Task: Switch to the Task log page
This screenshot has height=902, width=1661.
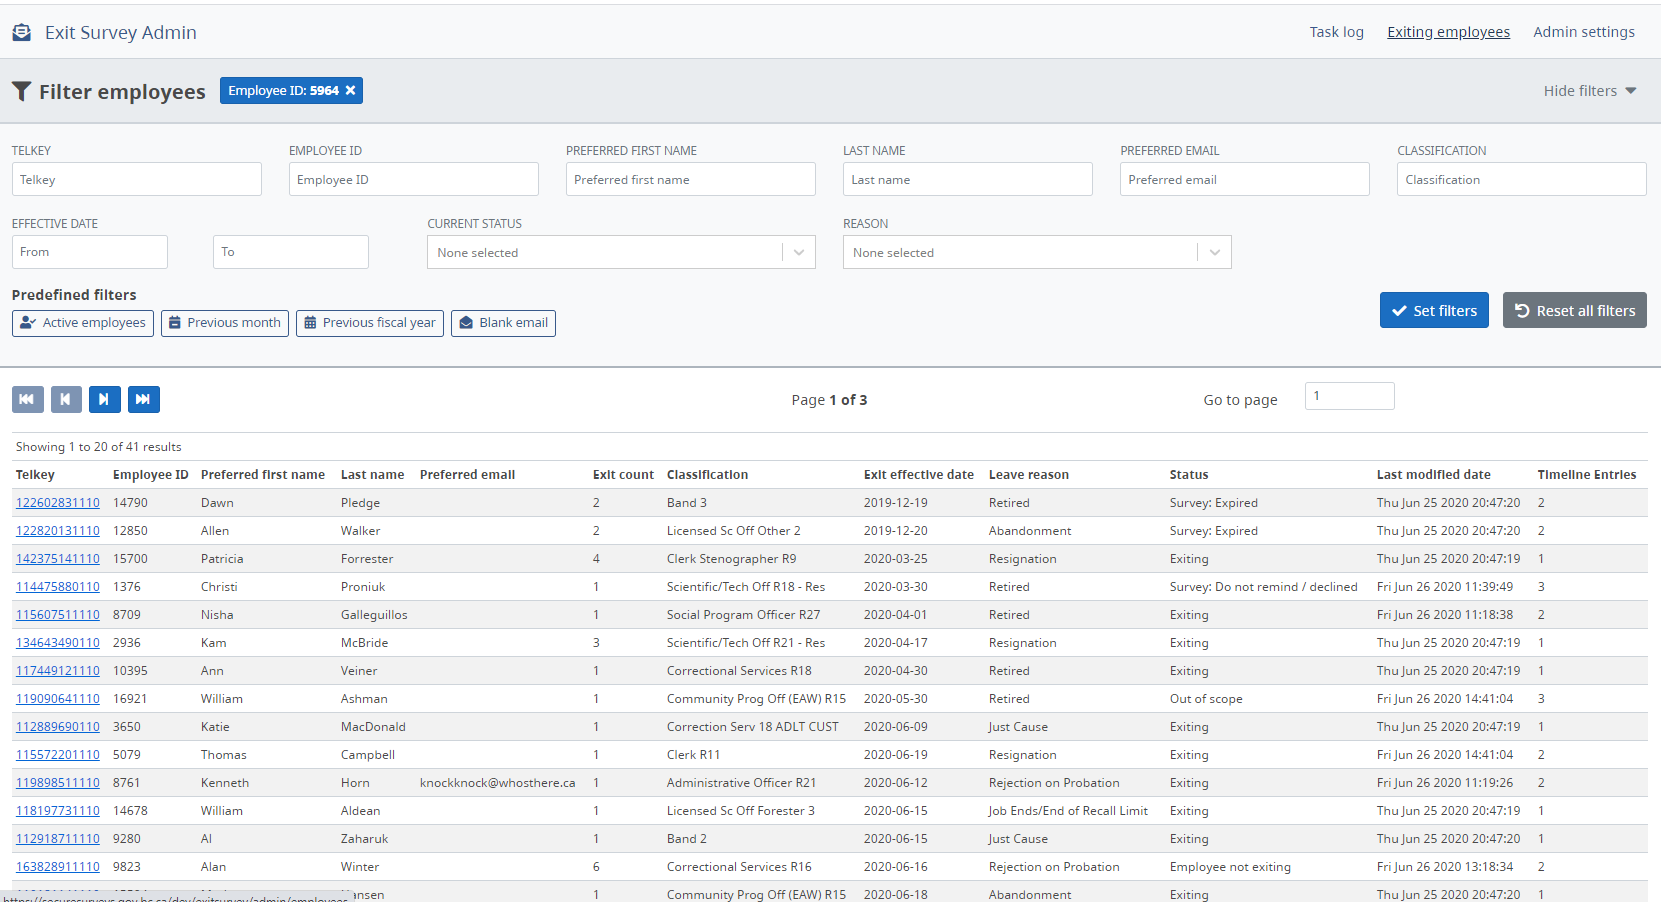Action: pyautogui.click(x=1336, y=31)
